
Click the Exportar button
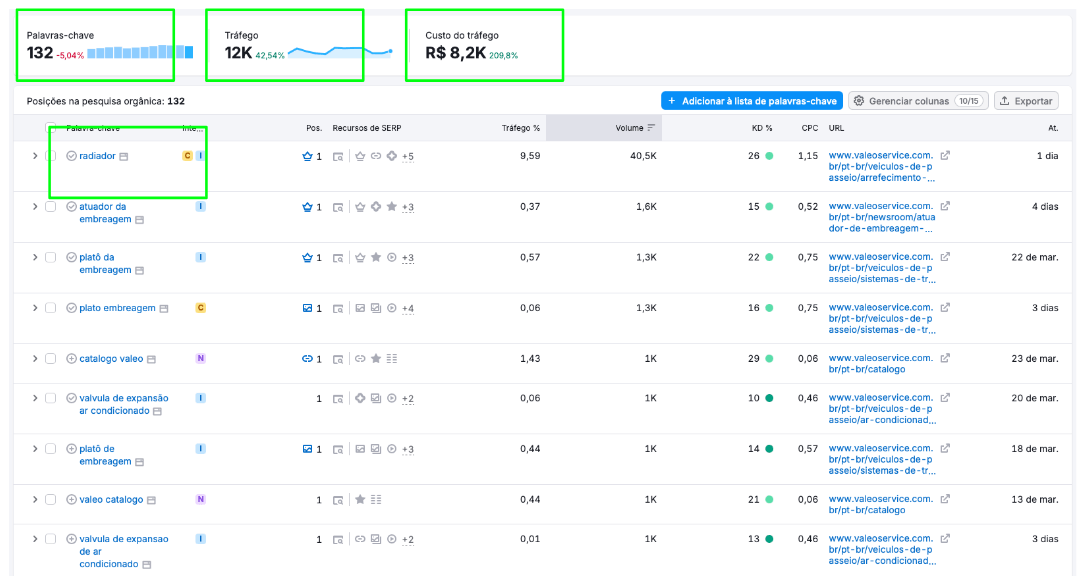1026,101
